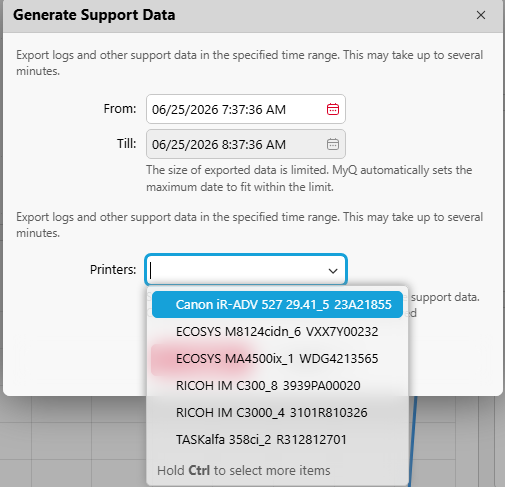This screenshot has height=487, width=505.
Task: Select RICOH IM C300_8 printer
Action: (277, 386)
